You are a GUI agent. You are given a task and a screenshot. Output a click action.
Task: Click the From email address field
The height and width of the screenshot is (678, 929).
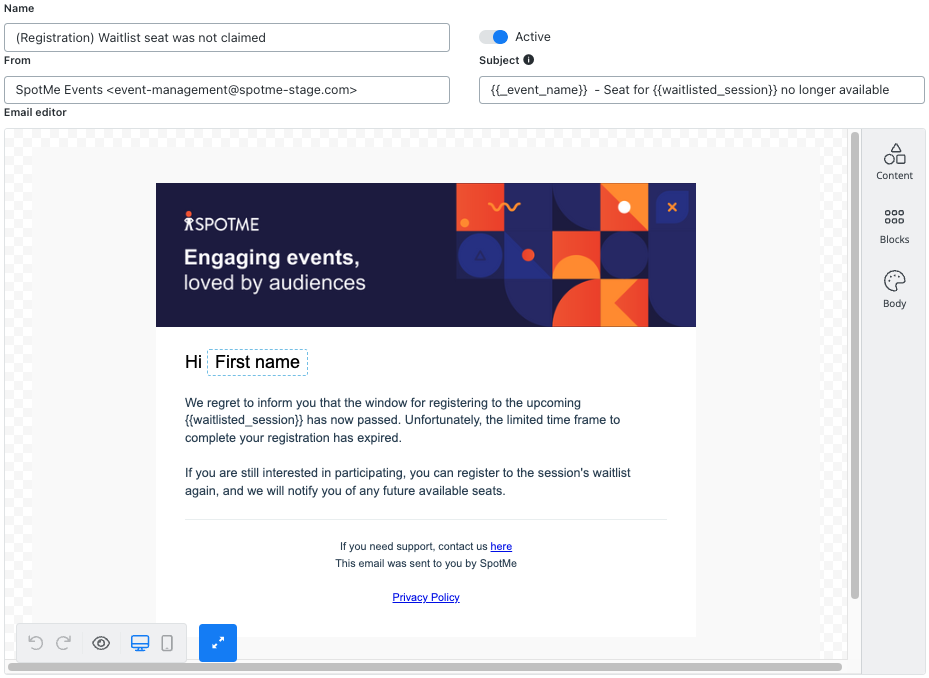[x=227, y=89]
